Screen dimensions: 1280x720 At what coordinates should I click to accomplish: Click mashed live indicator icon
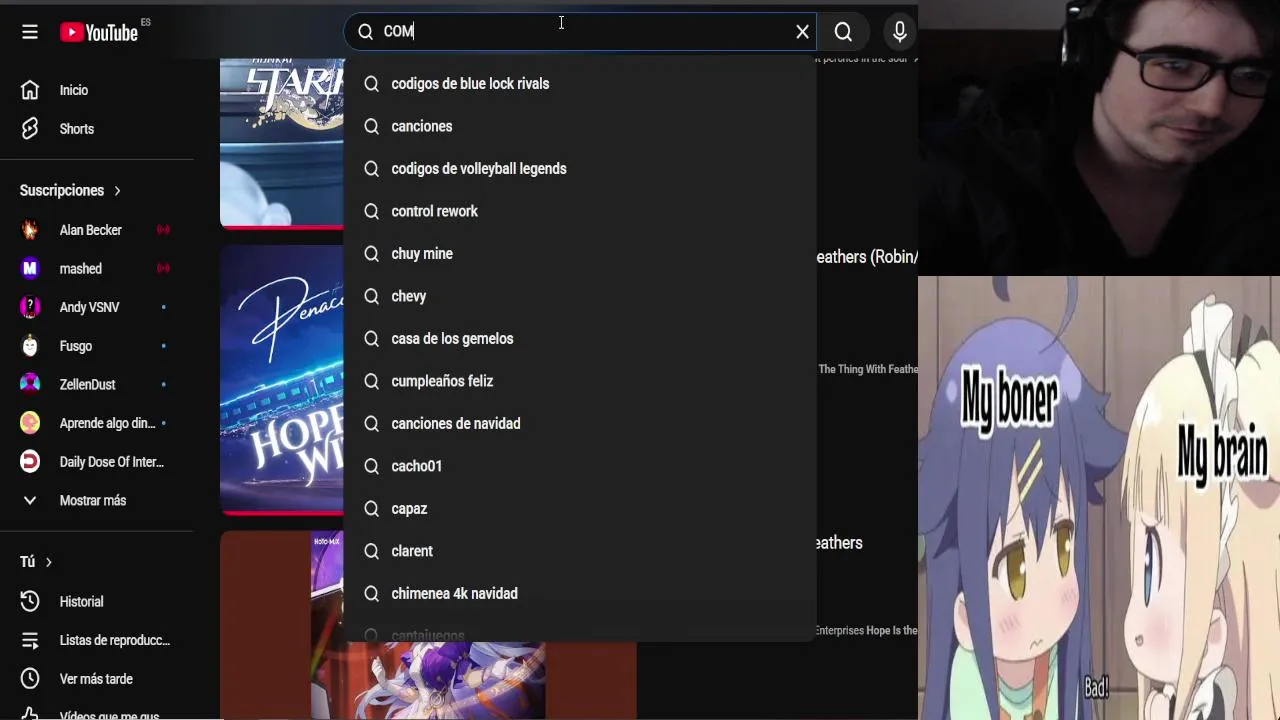[x=163, y=268]
